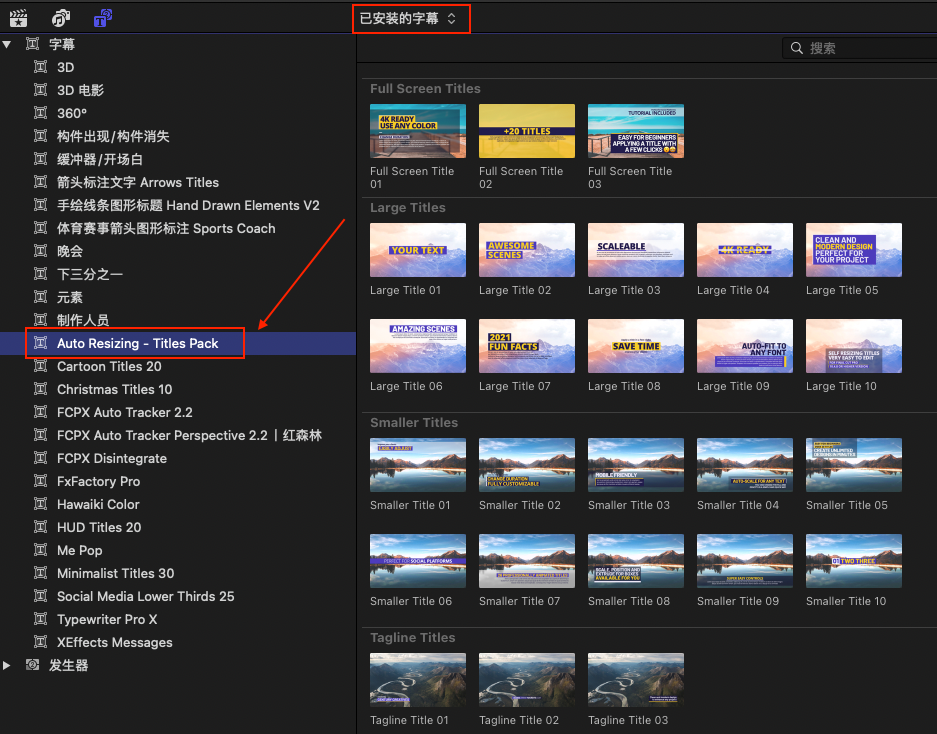Select FCPX Disintegrate category
Screen dimensions: 937x734
[112, 458]
